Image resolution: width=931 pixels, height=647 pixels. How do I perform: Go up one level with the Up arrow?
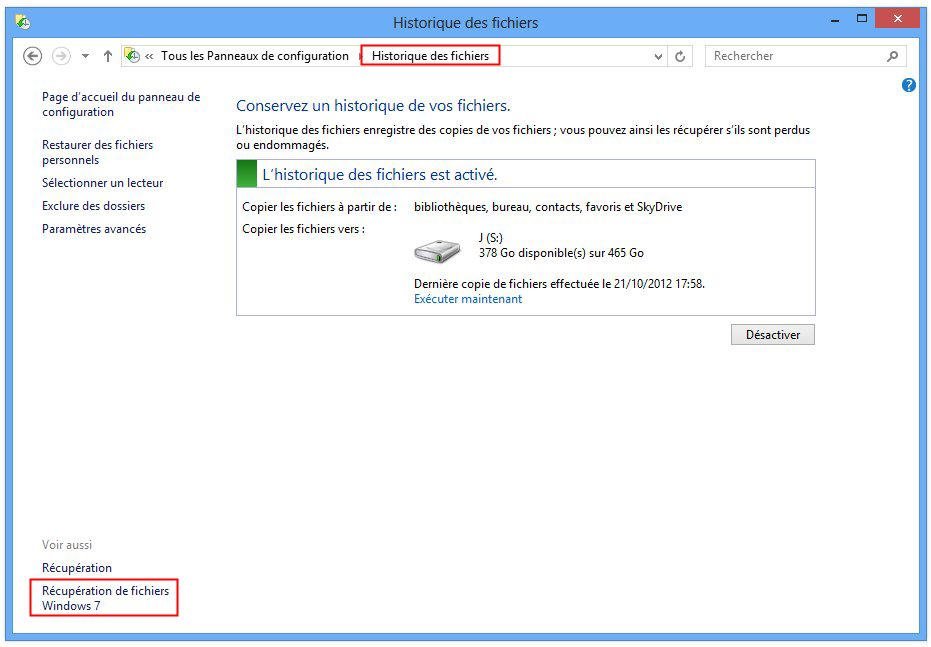pyautogui.click(x=107, y=56)
